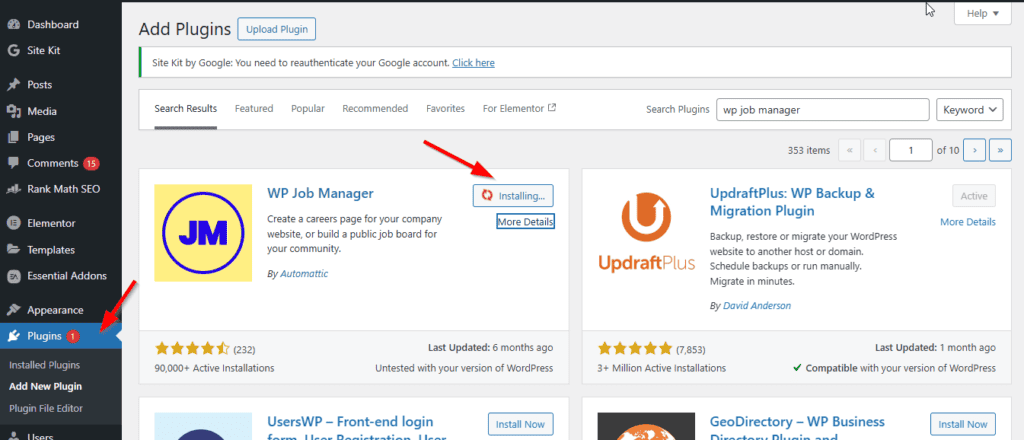
Task: Click Install Now for UsersWP
Action: pyautogui.click(x=520, y=424)
